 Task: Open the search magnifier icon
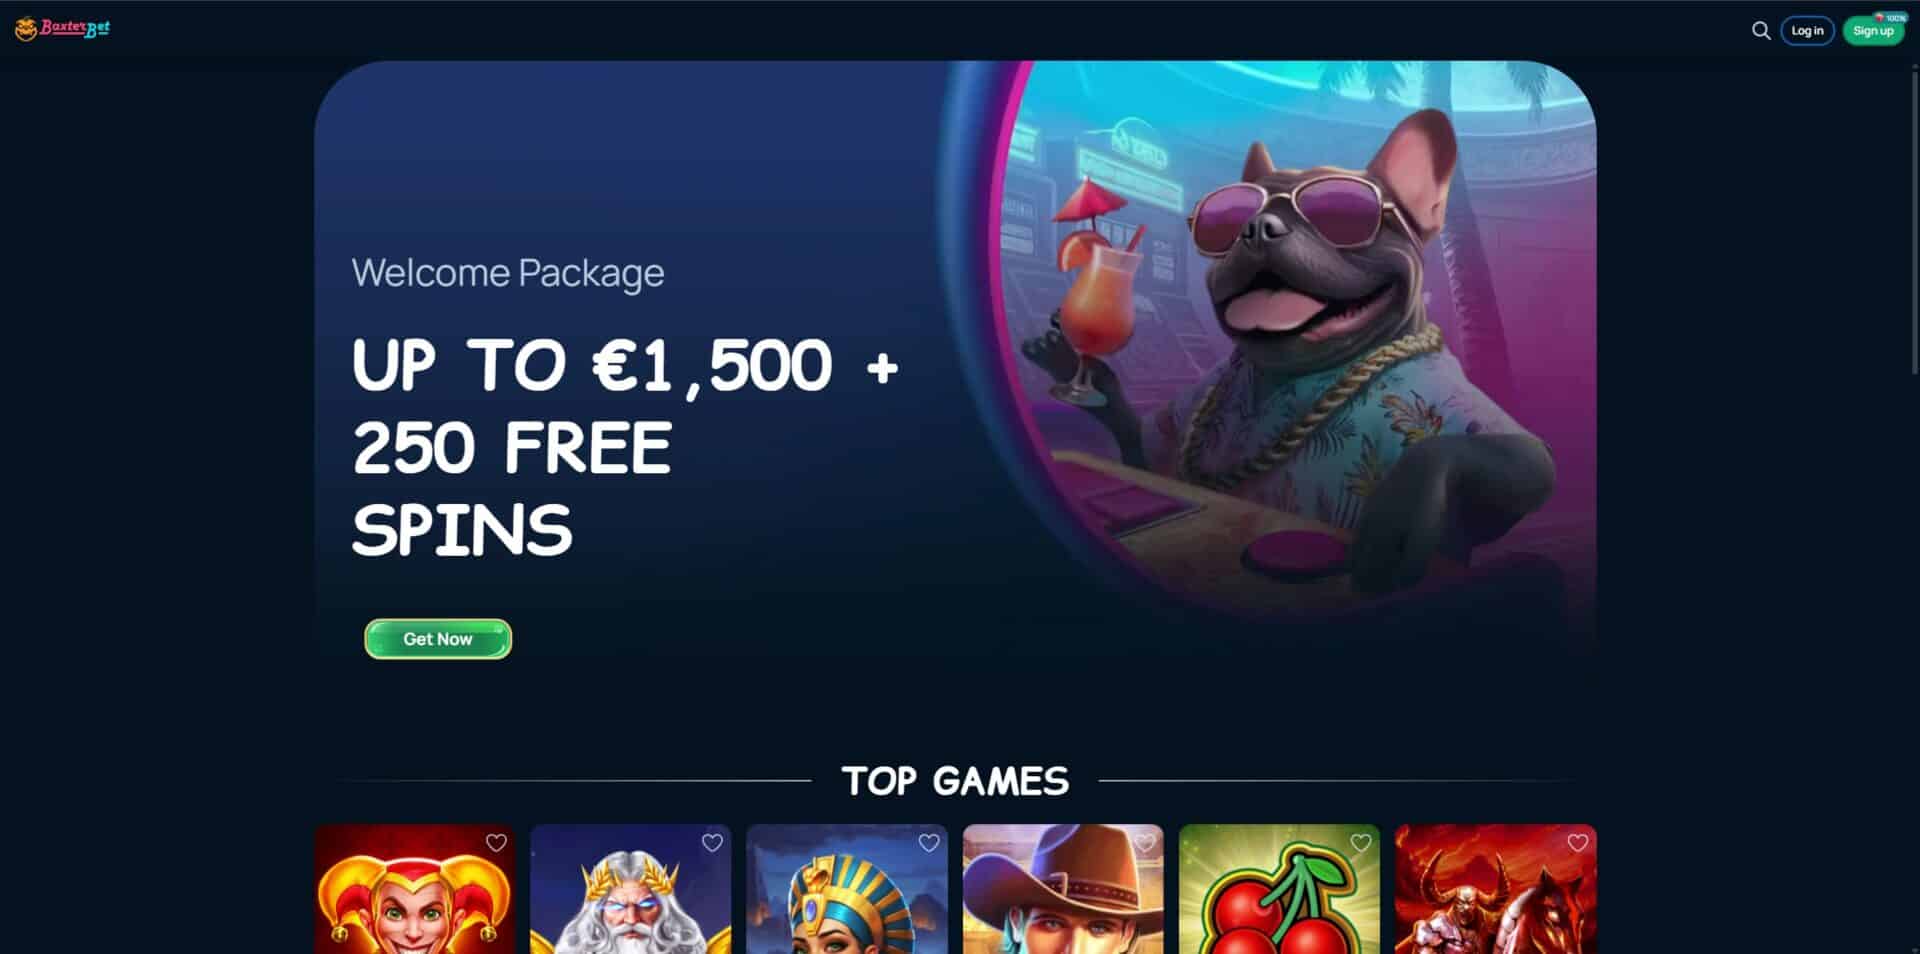1761,31
